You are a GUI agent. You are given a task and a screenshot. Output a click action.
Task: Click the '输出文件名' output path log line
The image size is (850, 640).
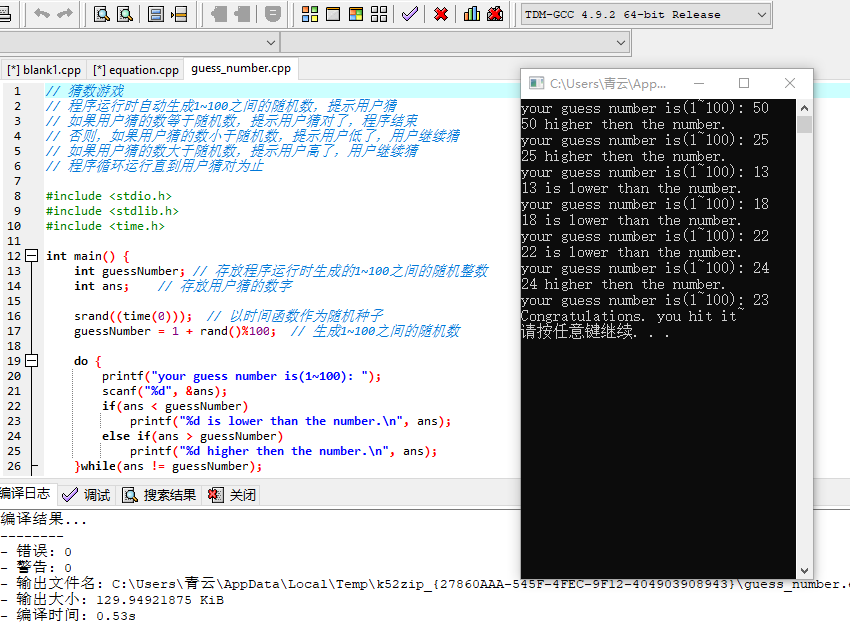[425, 584]
